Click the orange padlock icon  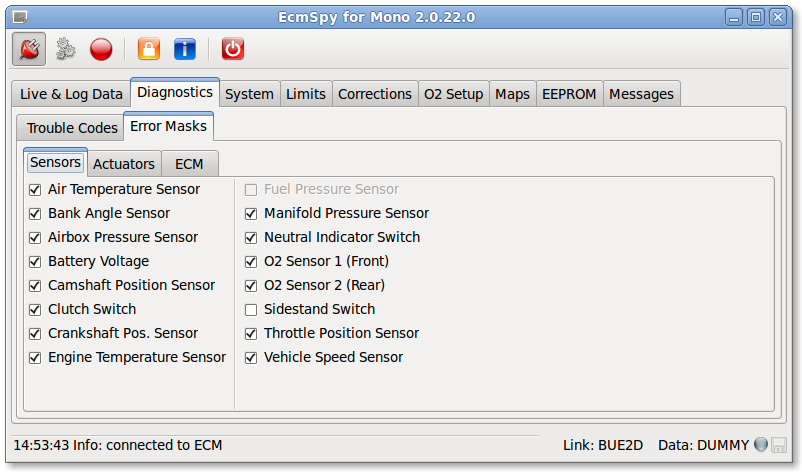(x=149, y=50)
